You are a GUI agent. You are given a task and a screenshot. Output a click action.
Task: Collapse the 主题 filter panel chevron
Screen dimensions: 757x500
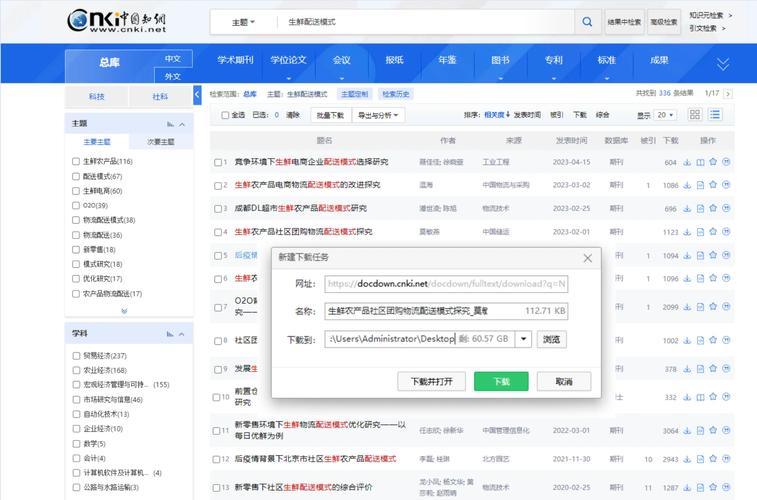182,125
